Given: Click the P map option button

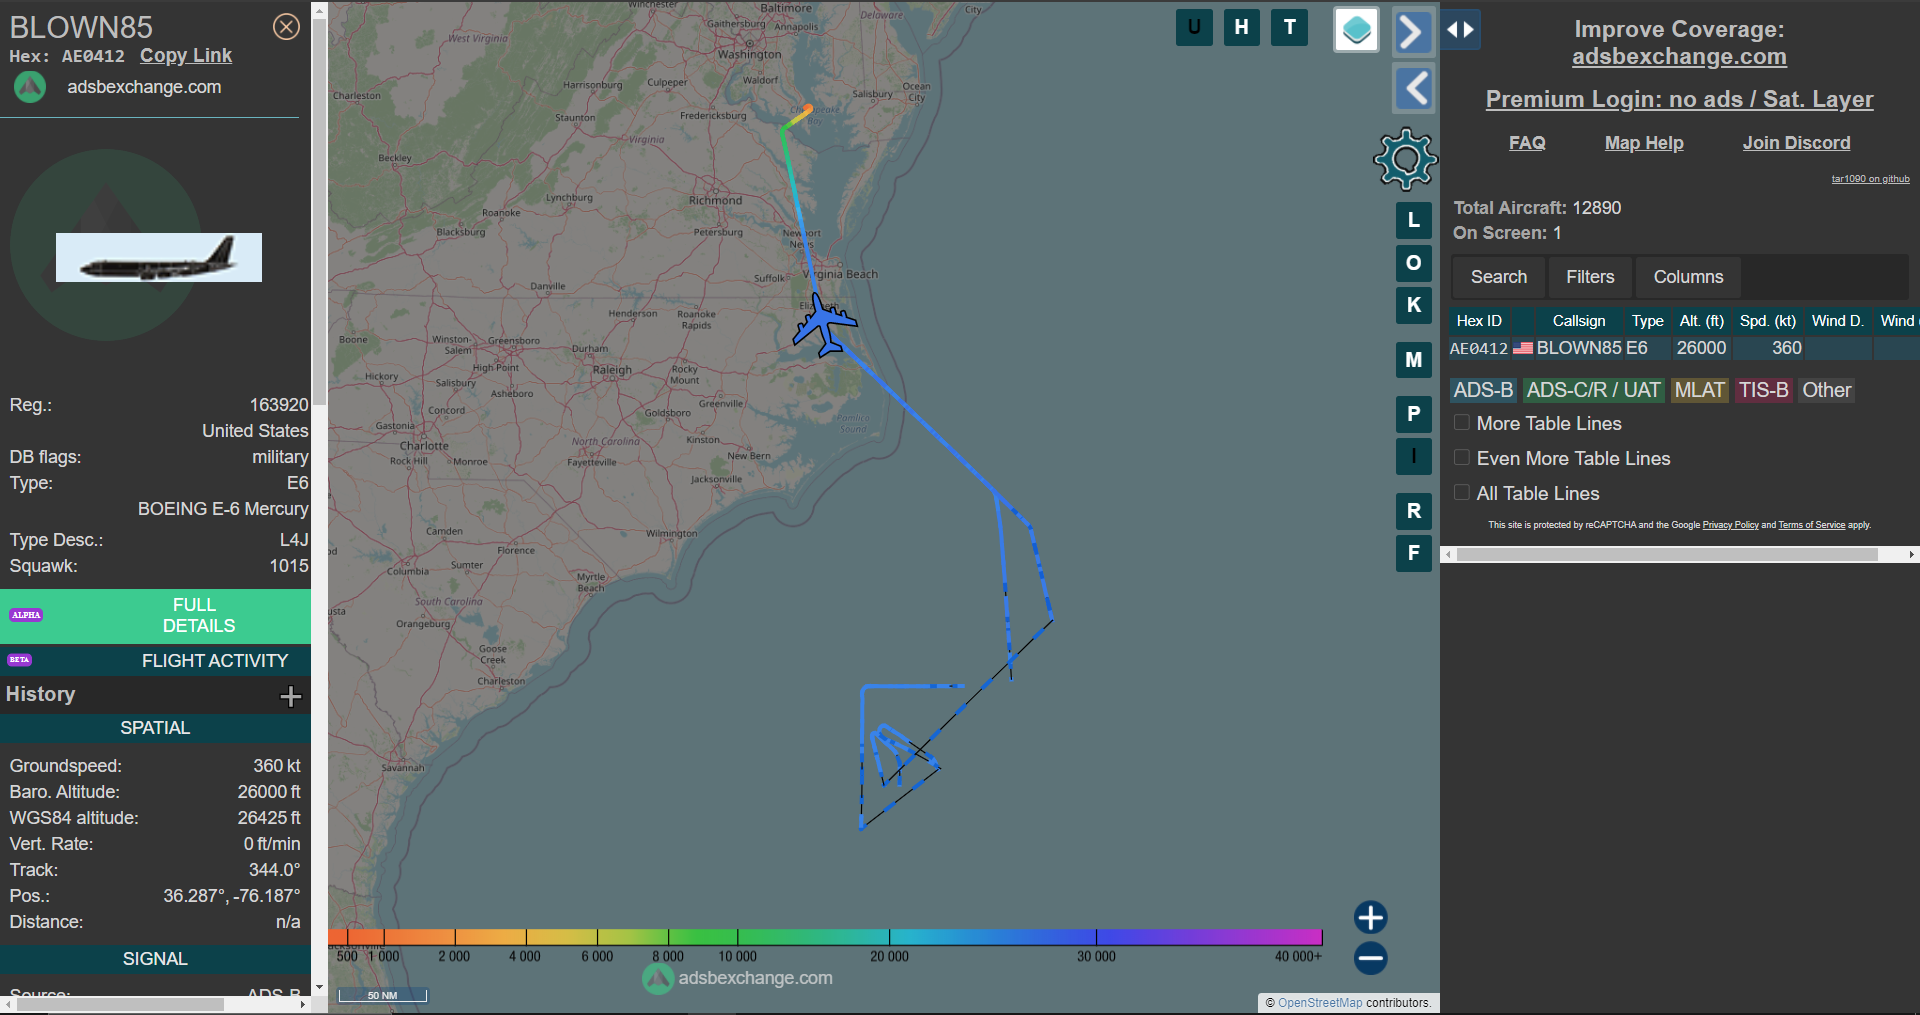Looking at the screenshot, I should pyautogui.click(x=1413, y=414).
